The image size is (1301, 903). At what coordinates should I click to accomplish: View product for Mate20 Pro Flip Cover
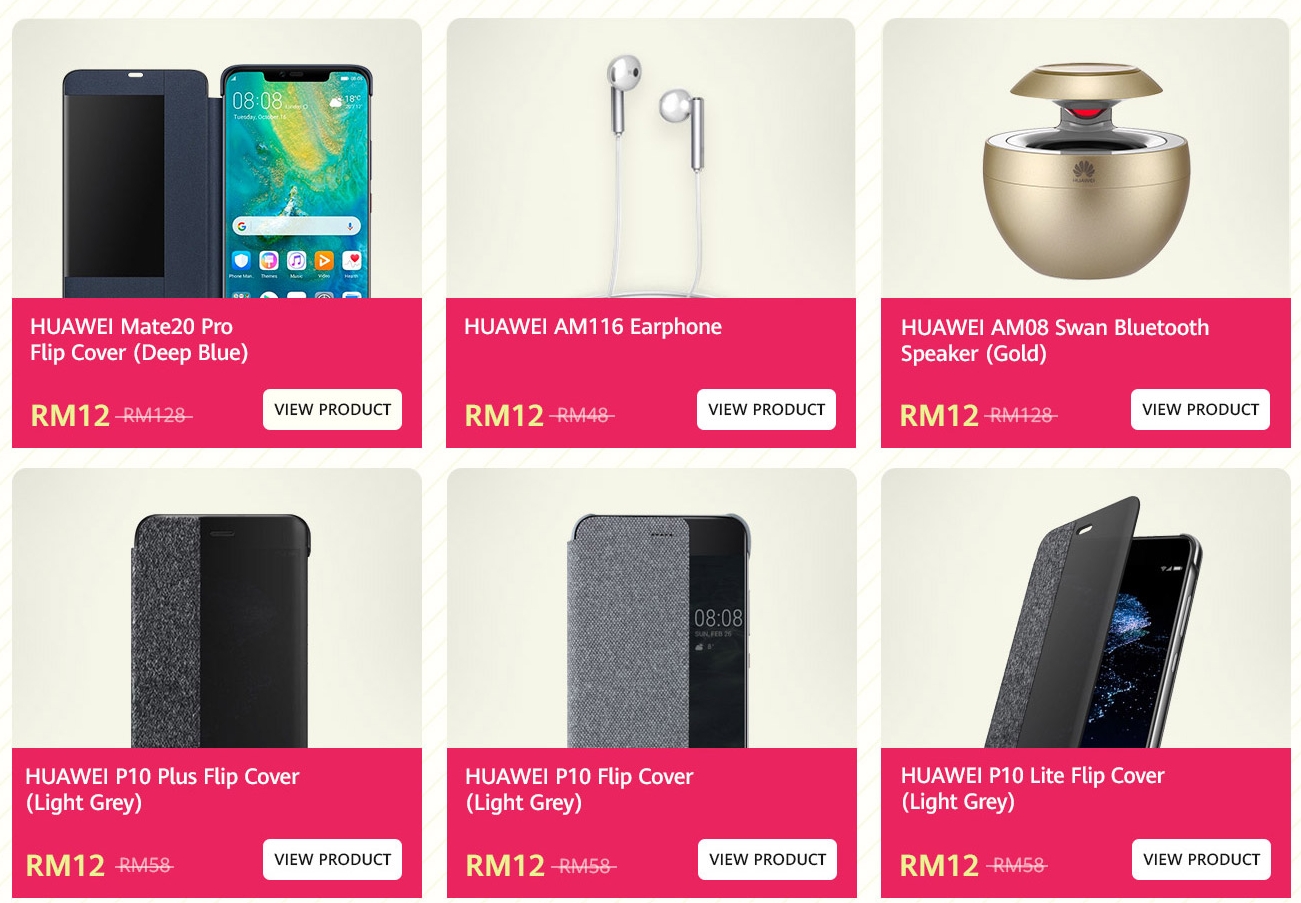(332, 409)
